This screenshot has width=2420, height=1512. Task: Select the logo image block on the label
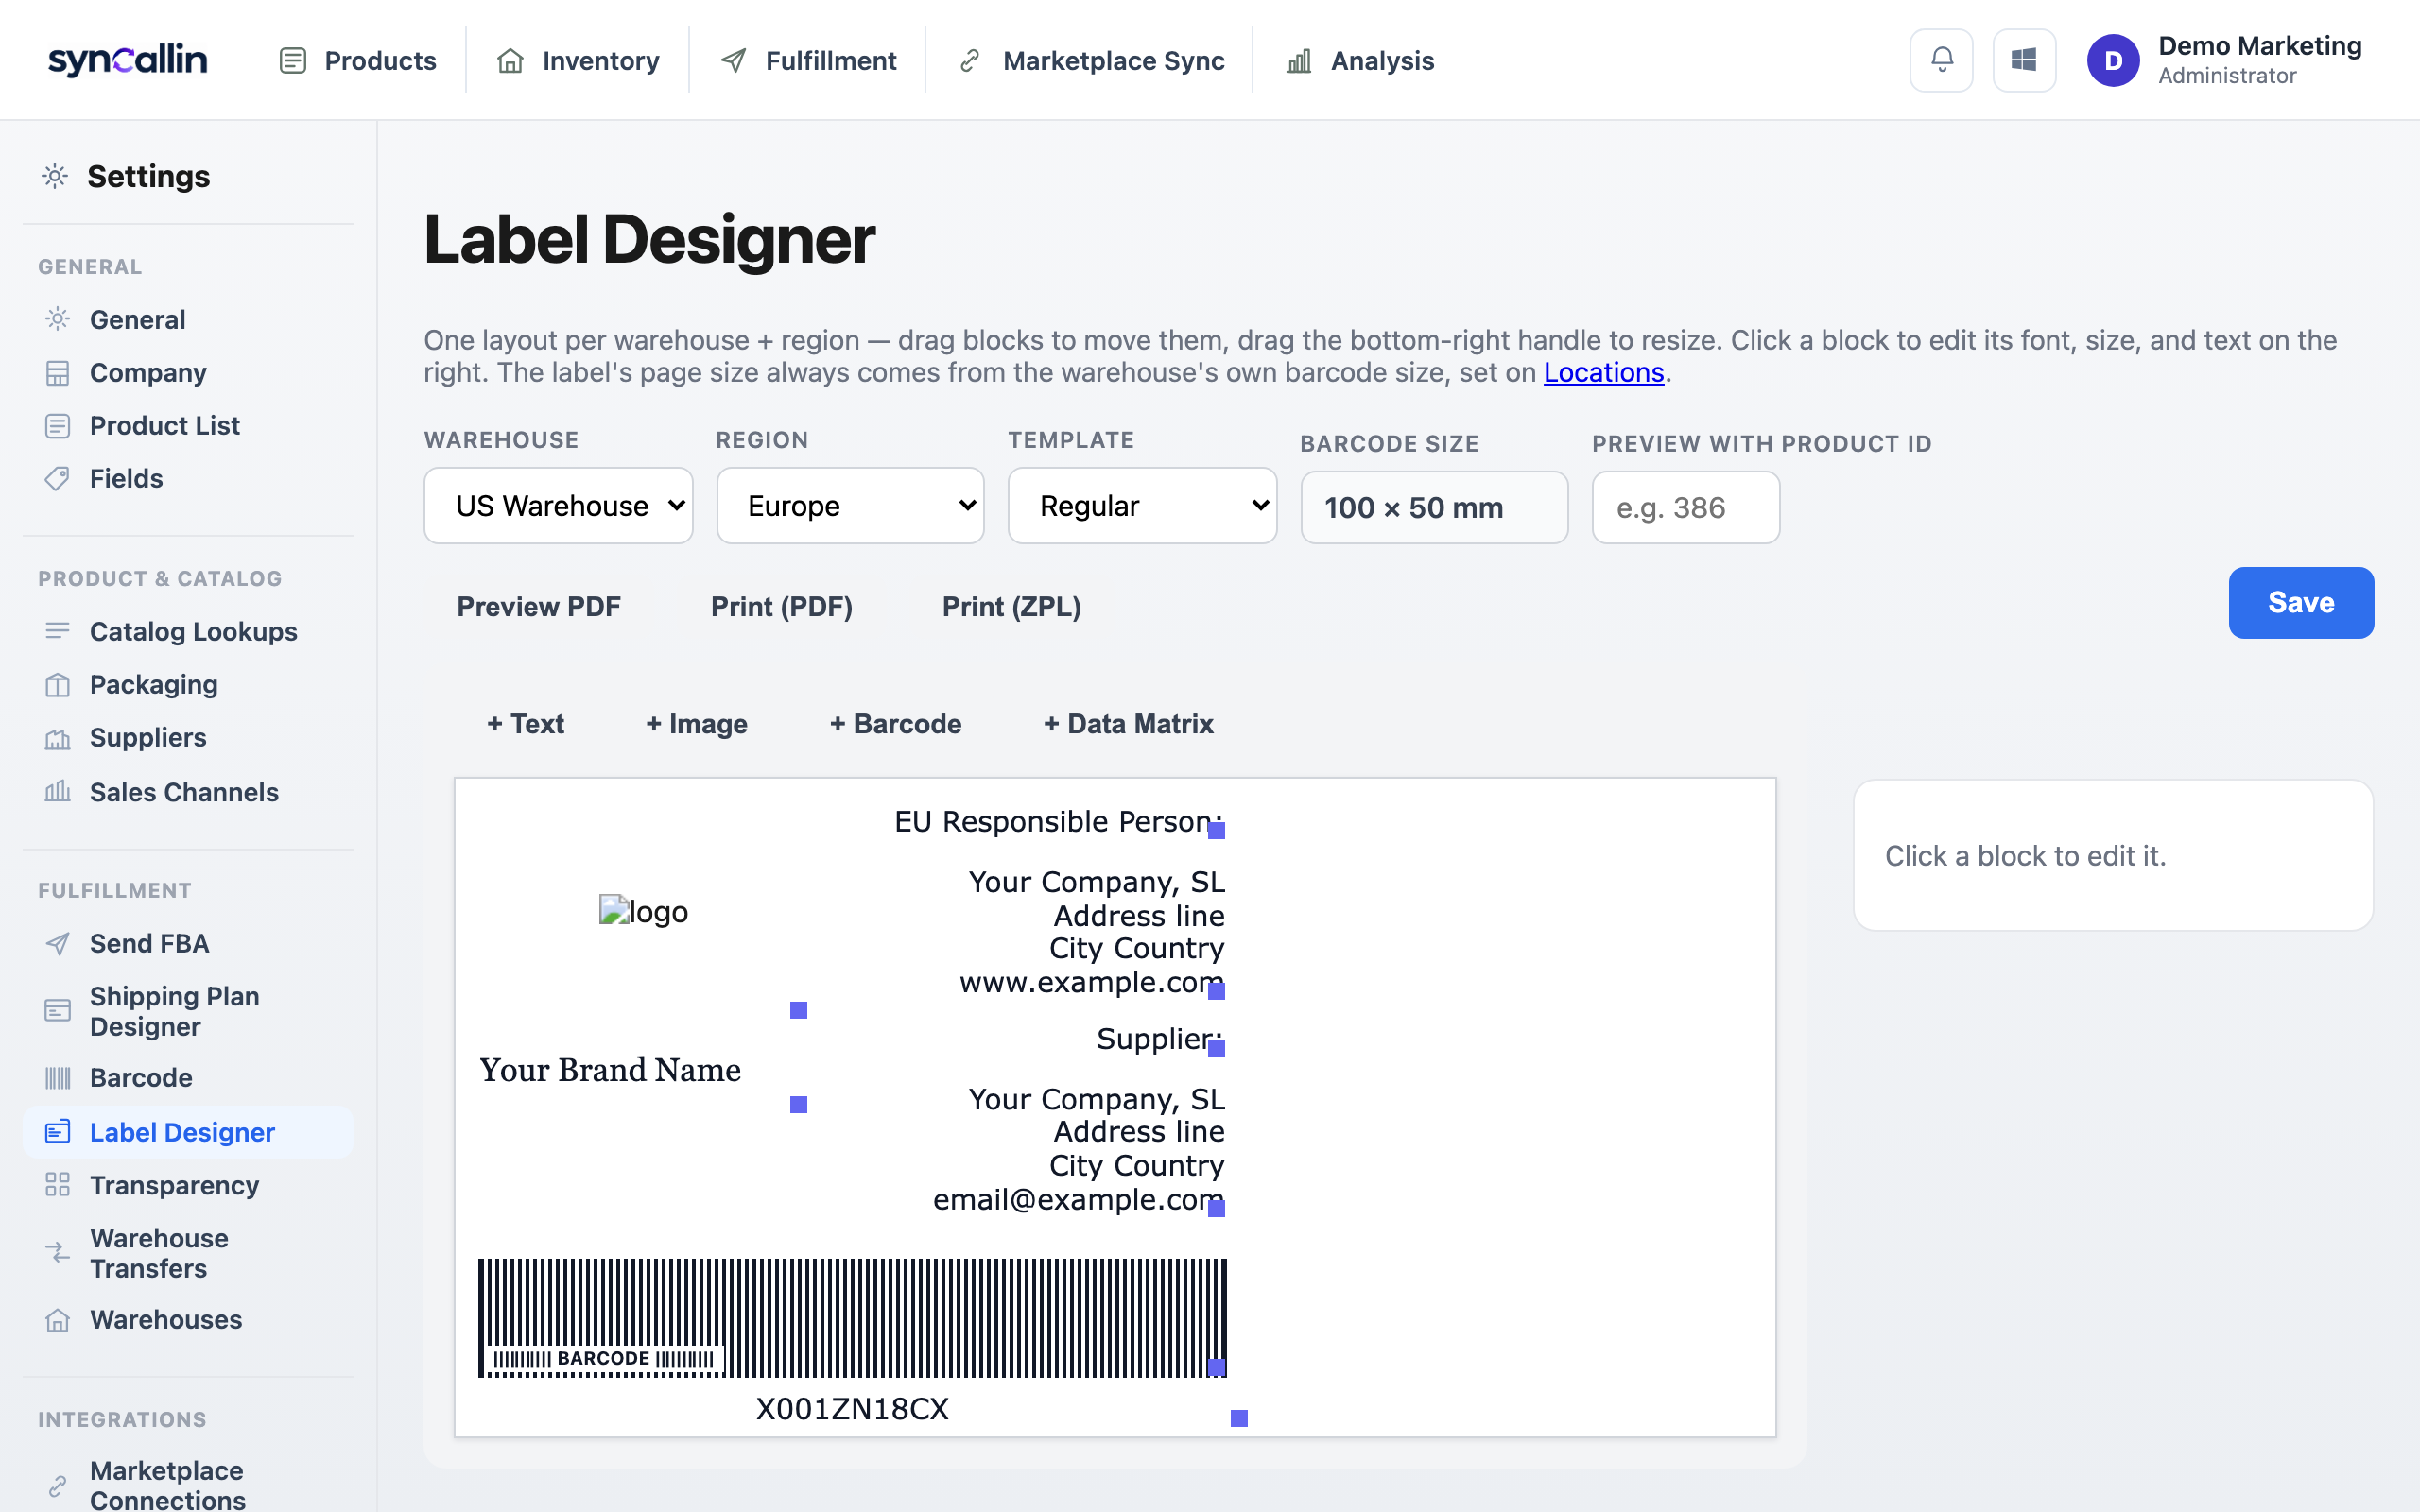coord(642,910)
